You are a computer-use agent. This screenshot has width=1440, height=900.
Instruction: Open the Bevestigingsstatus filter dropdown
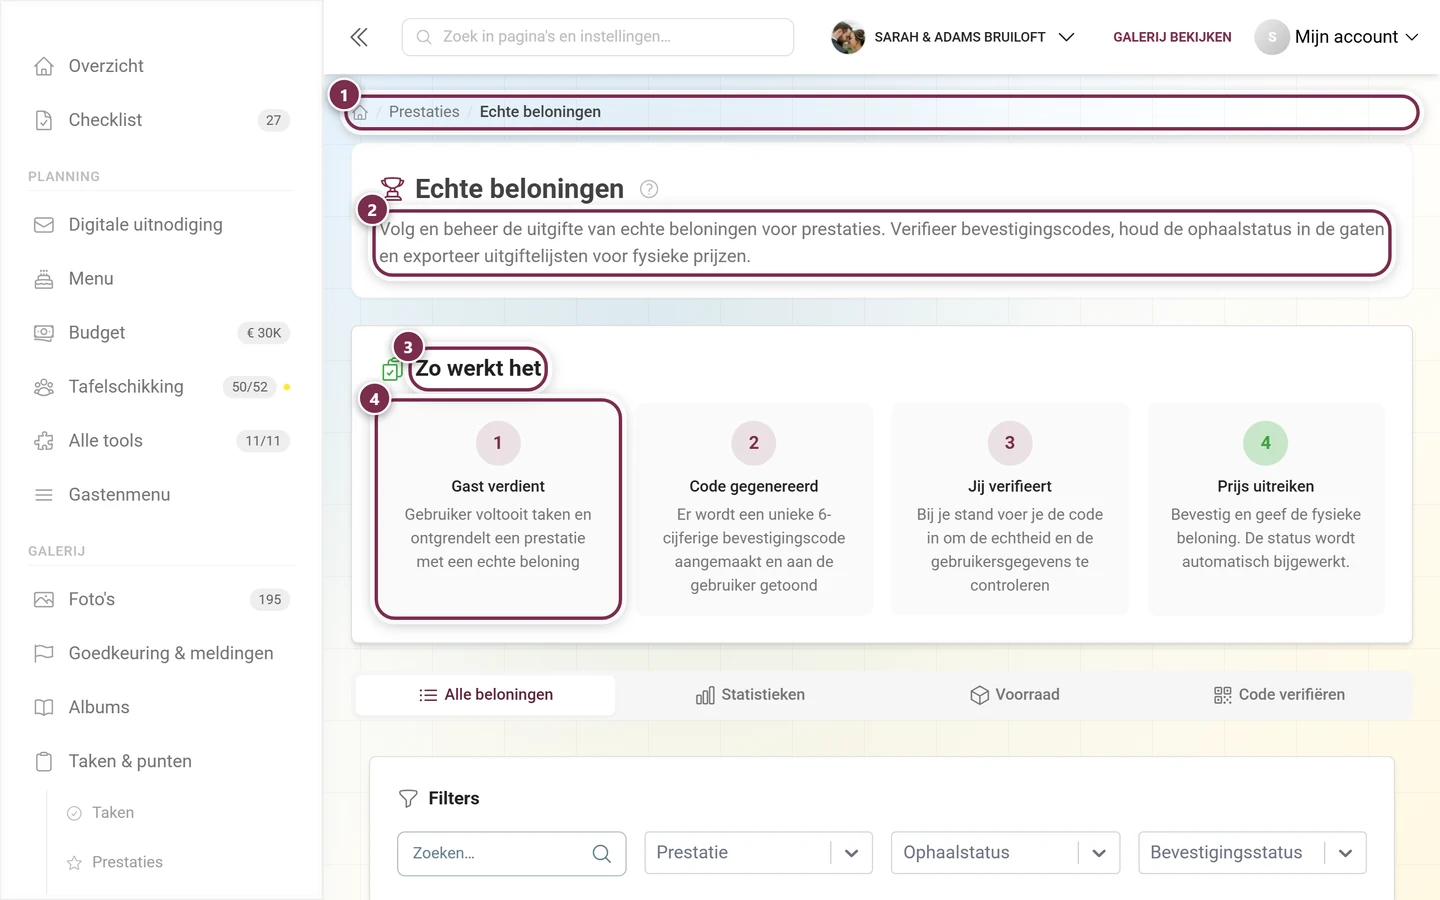1252,853
